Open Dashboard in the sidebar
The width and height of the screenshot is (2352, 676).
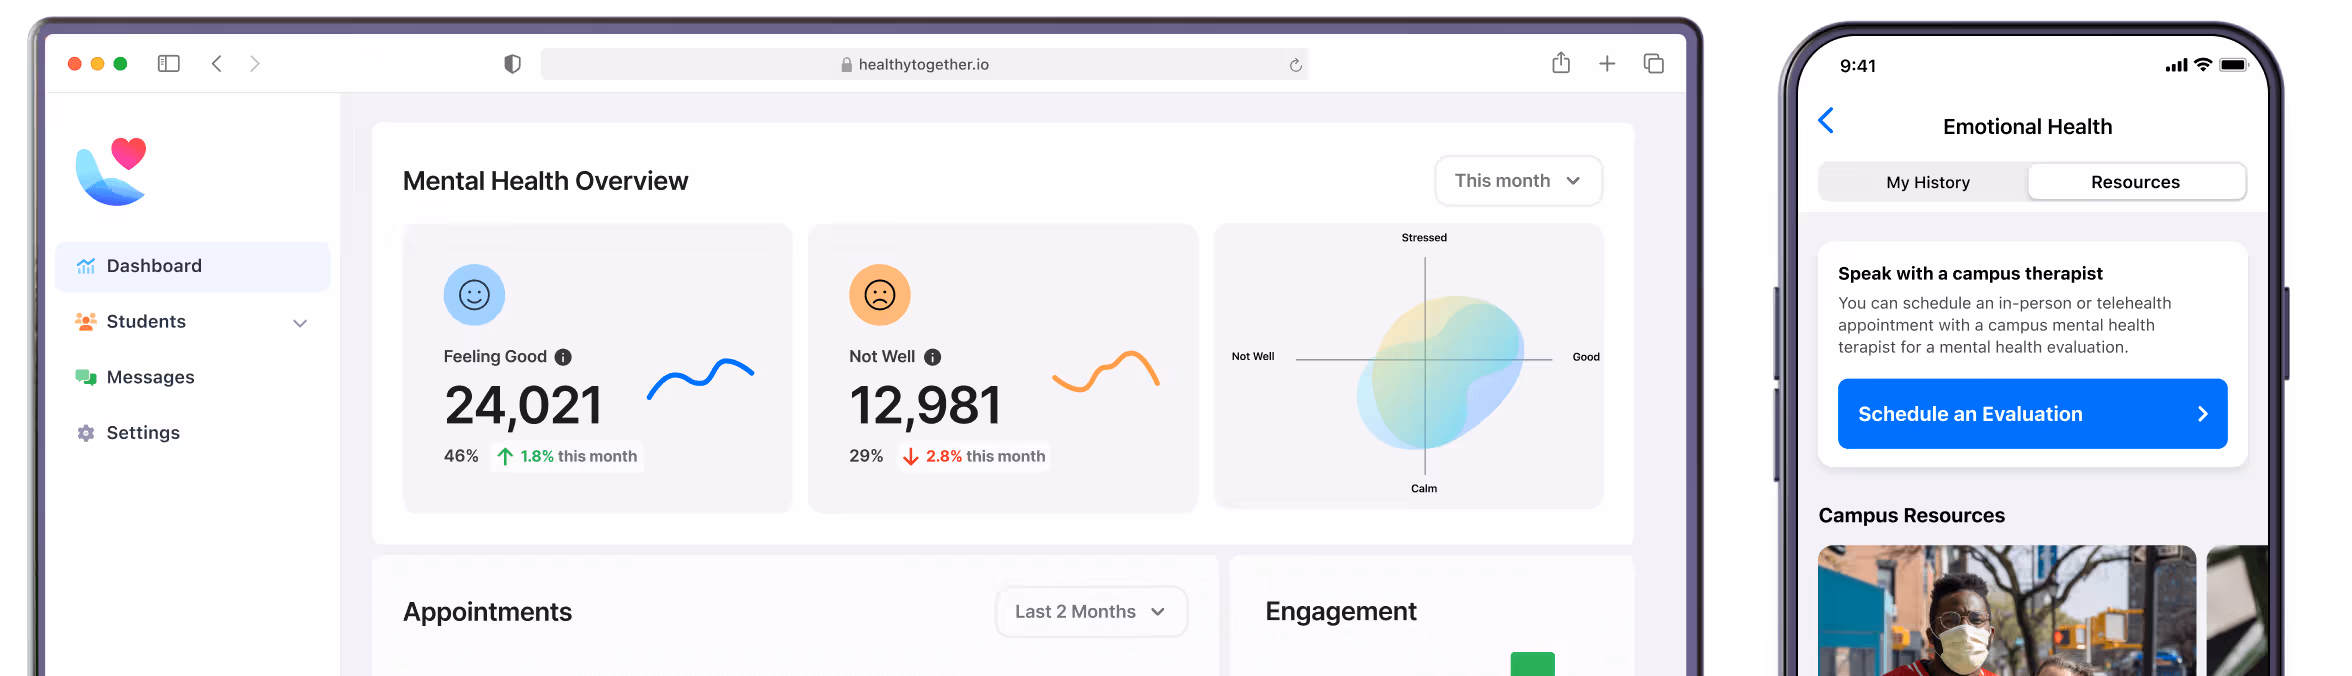pyautogui.click(x=193, y=266)
